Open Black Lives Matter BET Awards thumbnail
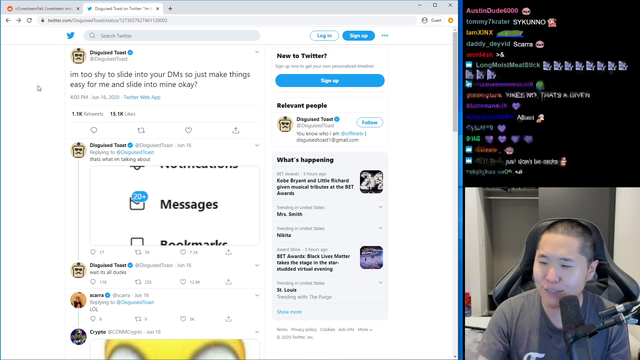 [x=371, y=257]
